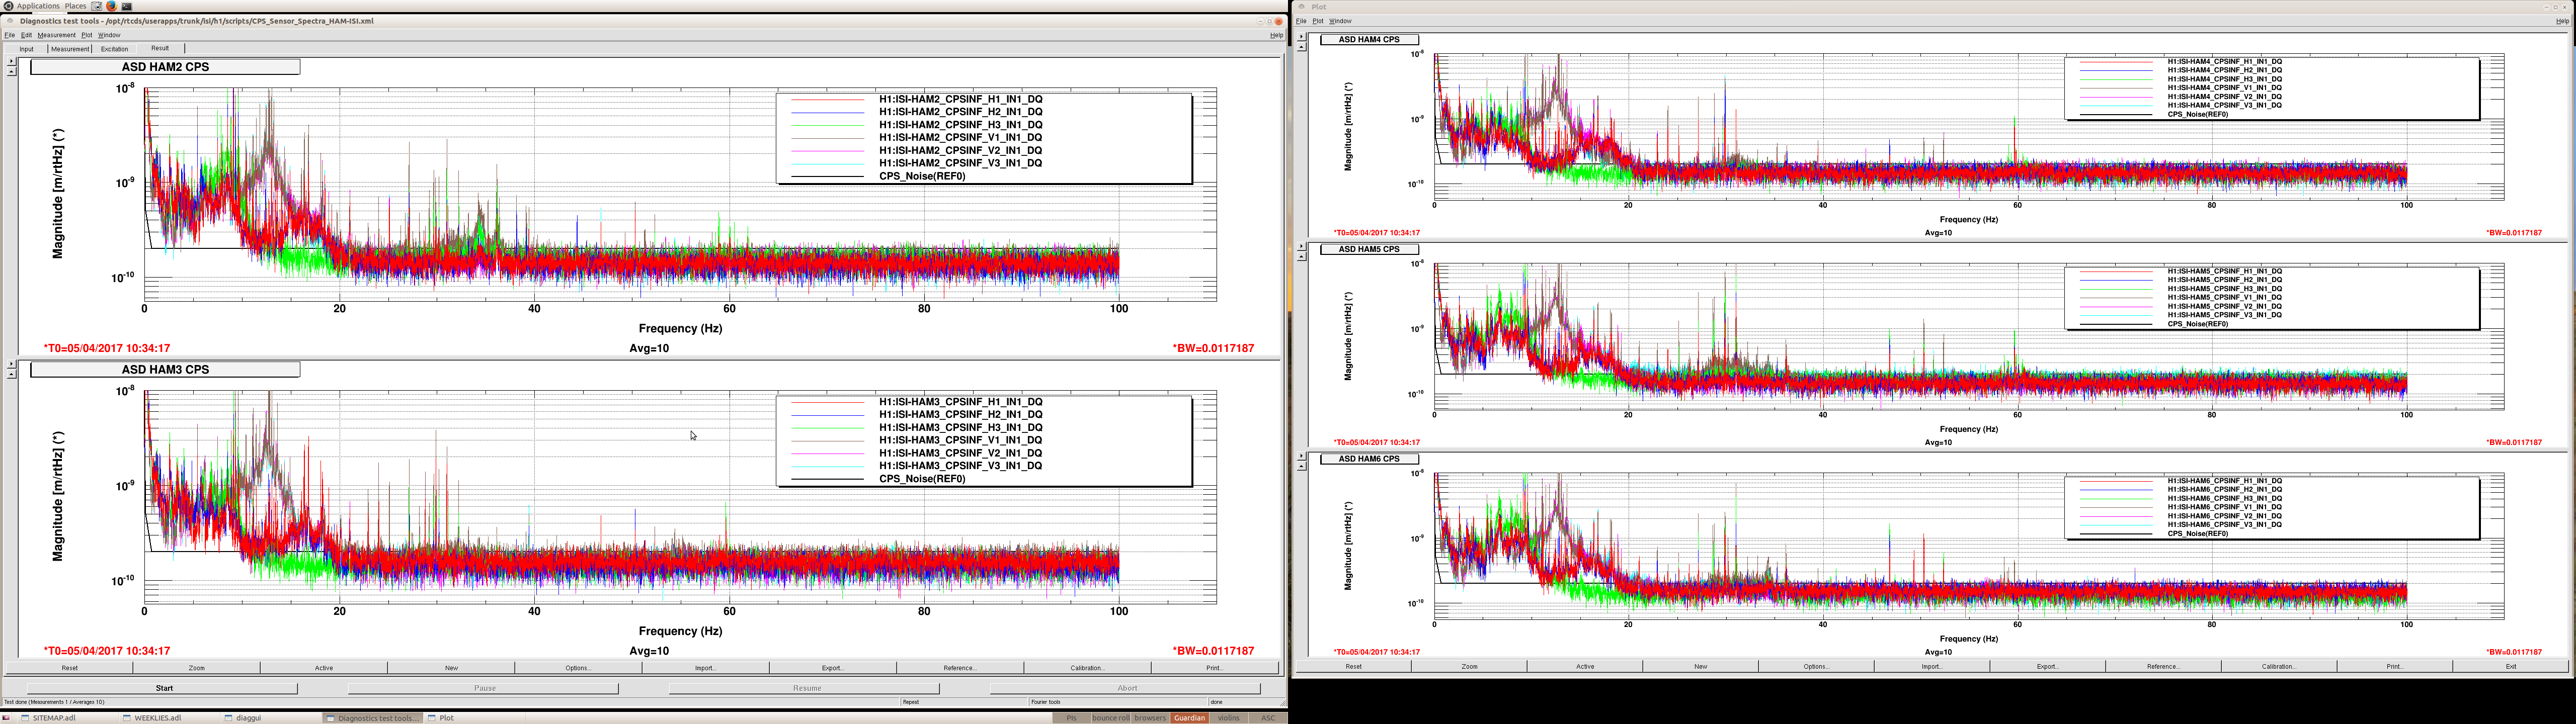Screen dimensions: 2576x724
Task: Click Import... in Diagnostics test tools window
Action: 705,668
